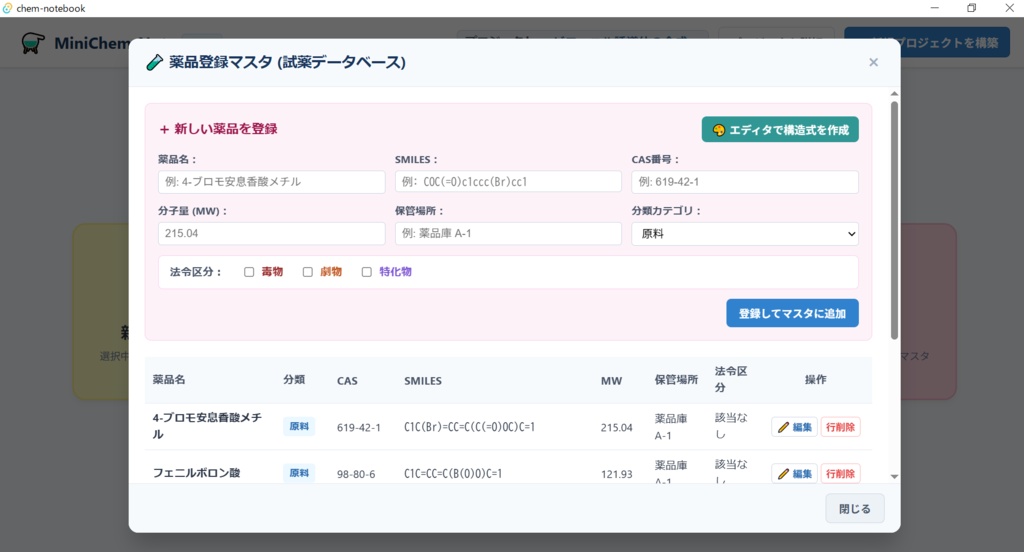The height and width of the screenshot is (552, 1024).
Task: Click the 薬品名 input field
Action: [x=272, y=182]
